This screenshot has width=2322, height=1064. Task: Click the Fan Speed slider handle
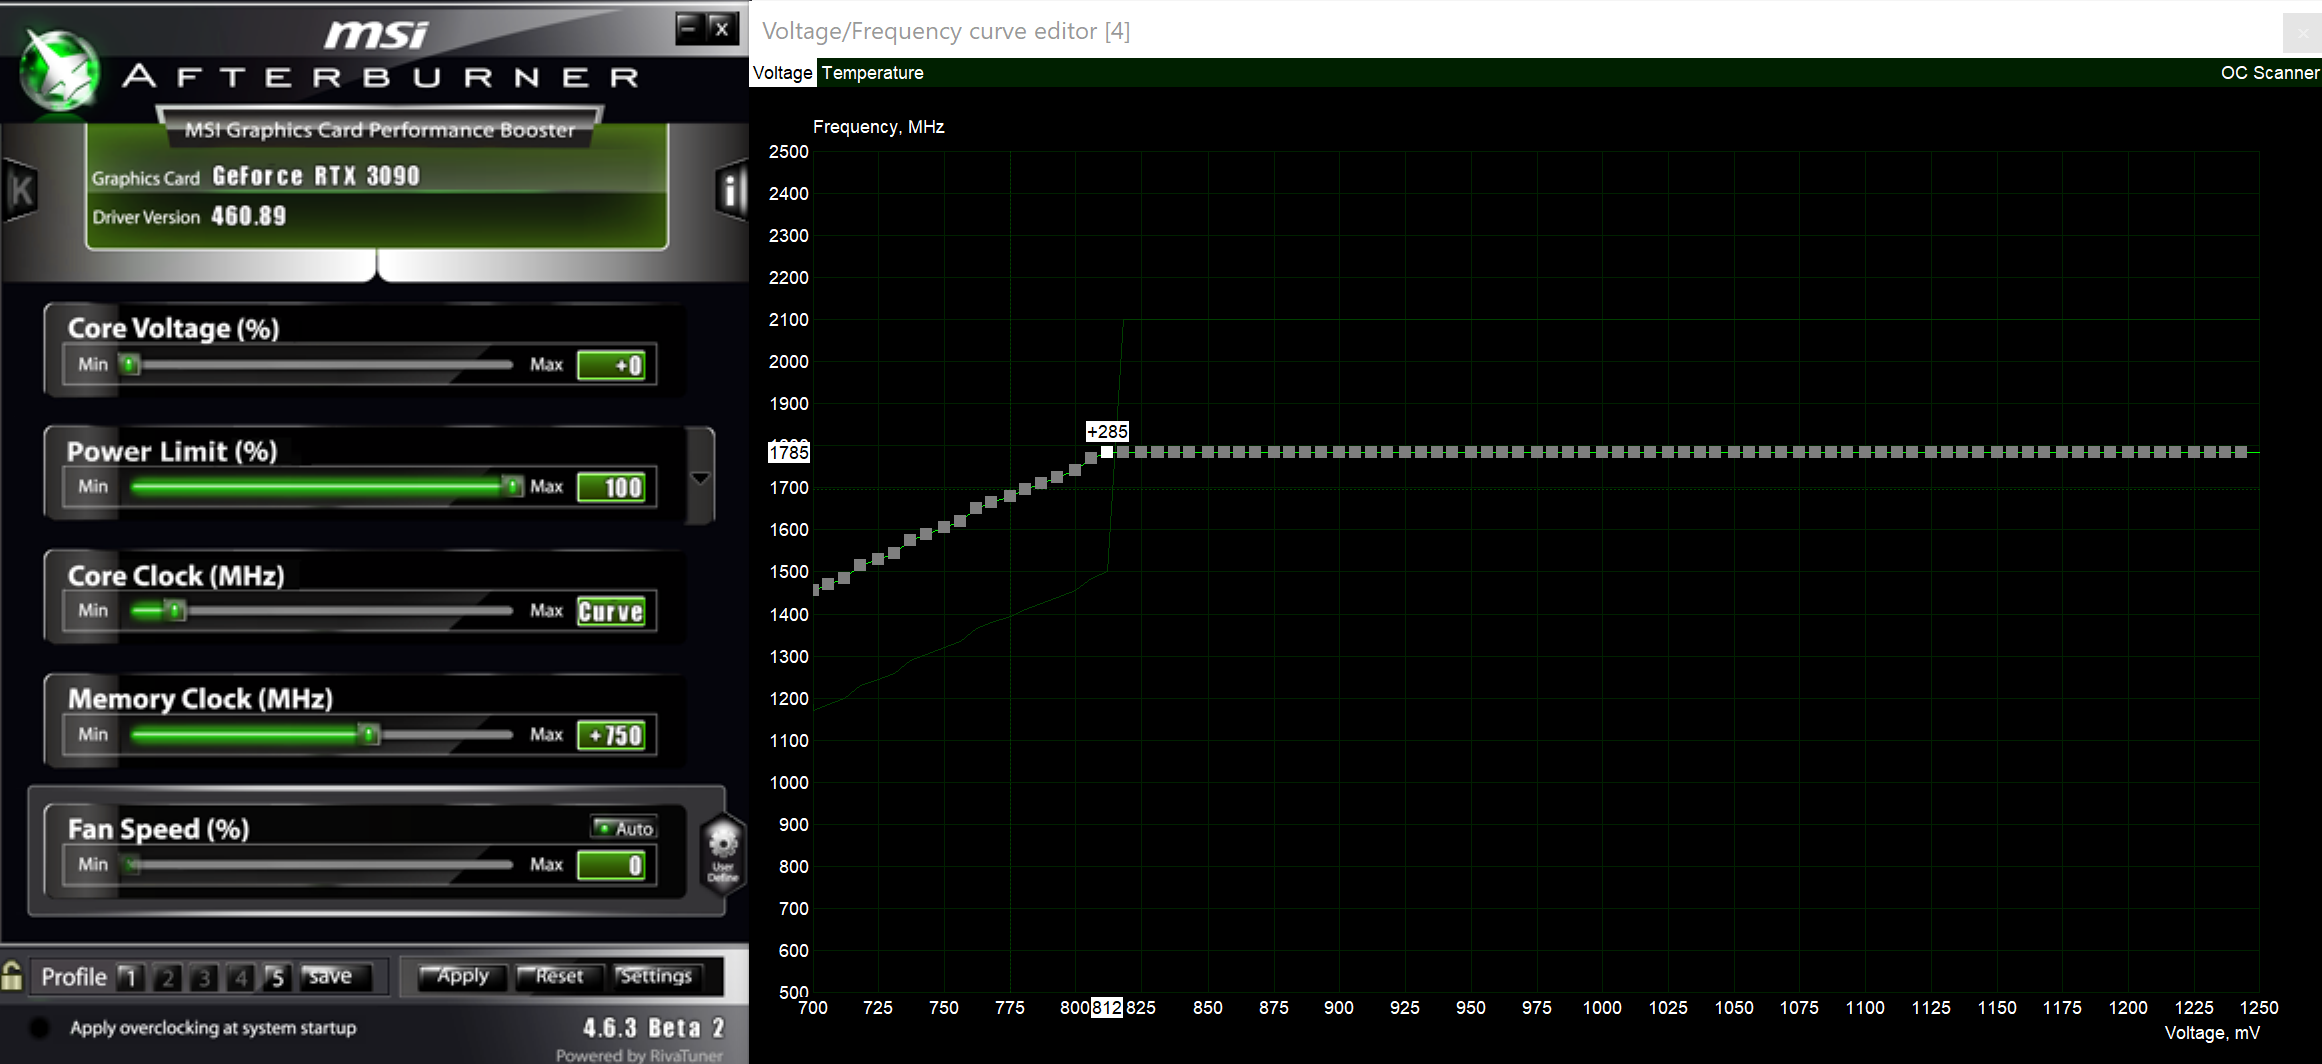click(132, 865)
